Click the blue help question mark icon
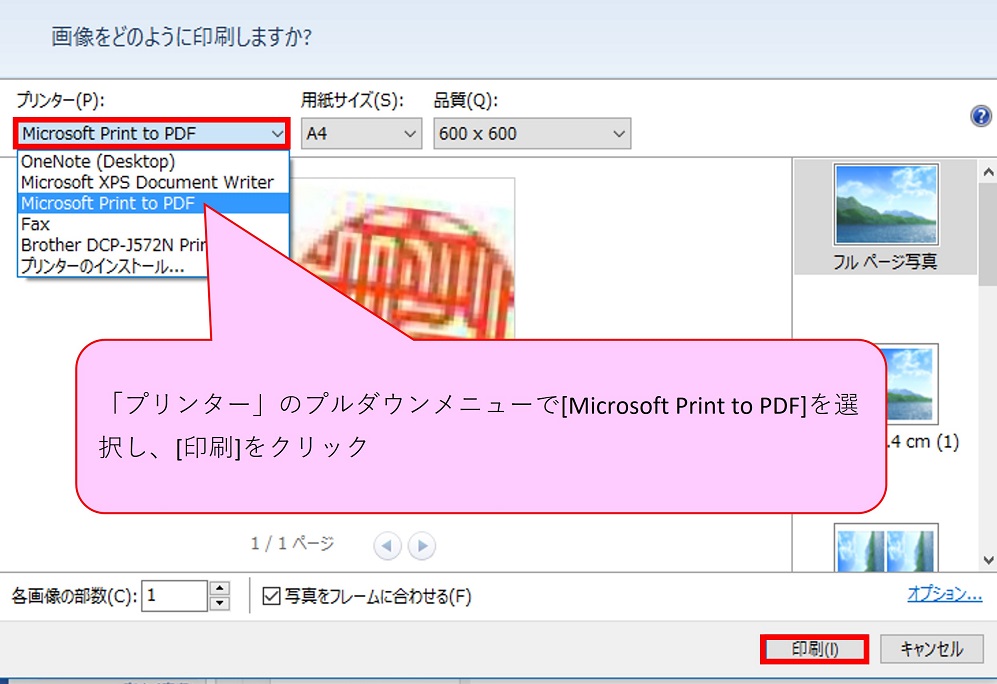Screen dimensions: 997x684 point(981,116)
